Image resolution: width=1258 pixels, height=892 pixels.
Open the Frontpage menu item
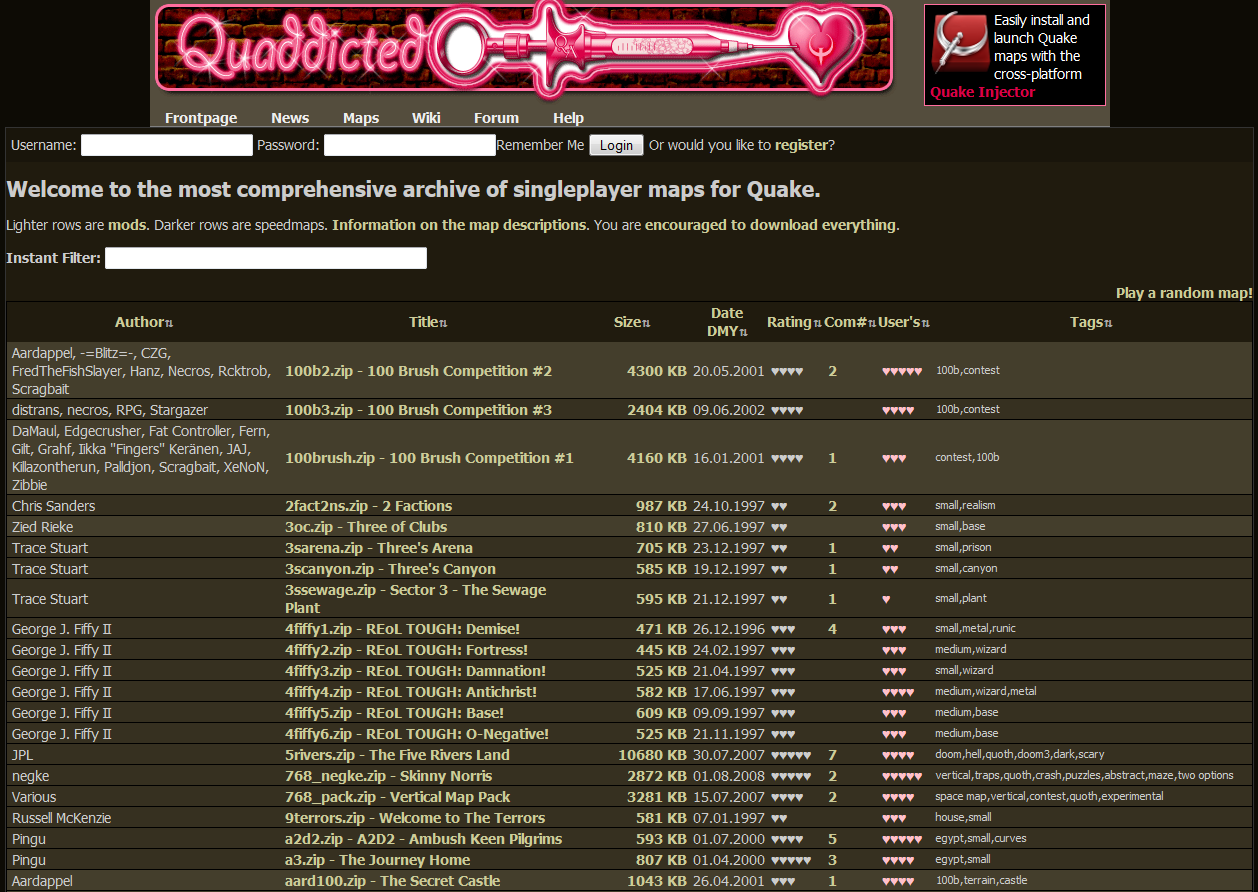201,118
